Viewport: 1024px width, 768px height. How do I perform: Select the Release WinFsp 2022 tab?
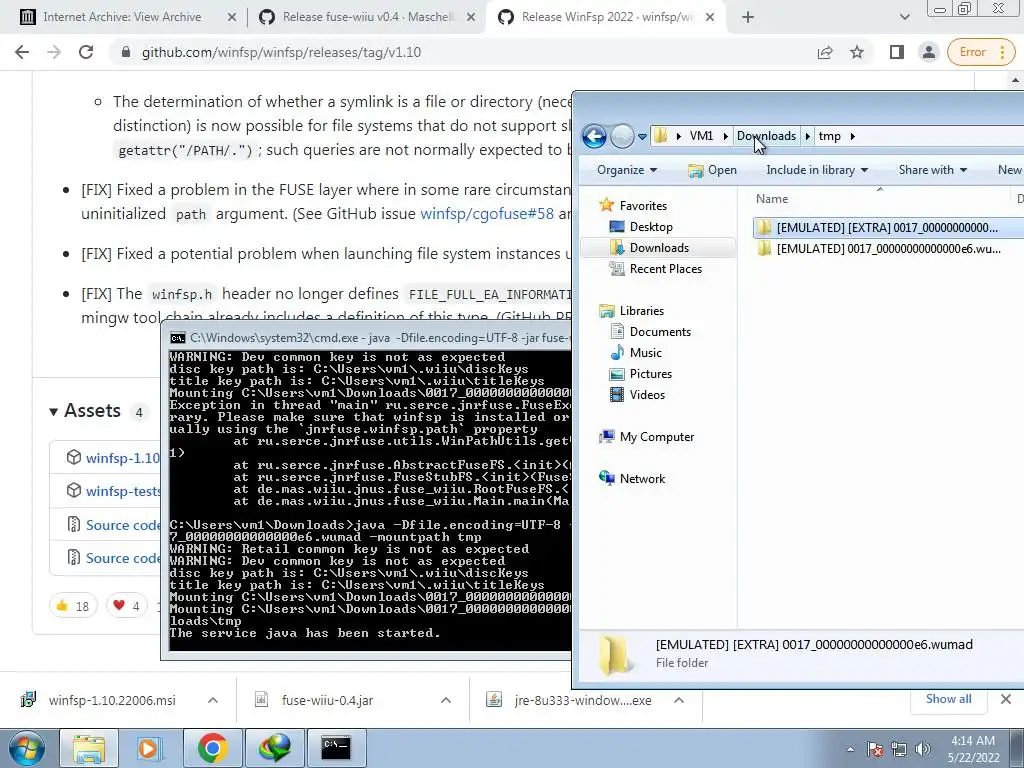click(607, 17)
